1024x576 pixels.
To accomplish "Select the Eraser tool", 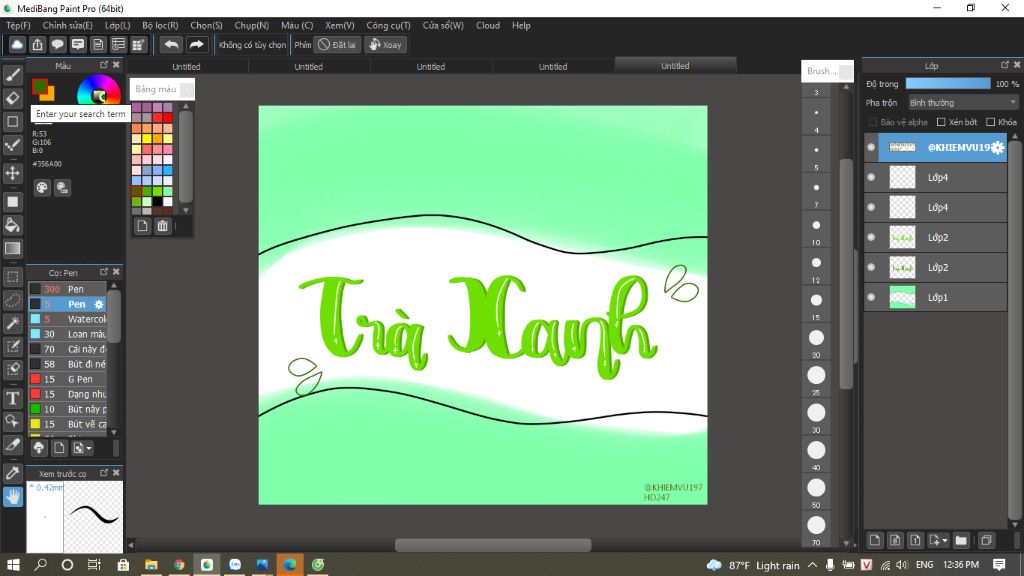I will [12, 98].
